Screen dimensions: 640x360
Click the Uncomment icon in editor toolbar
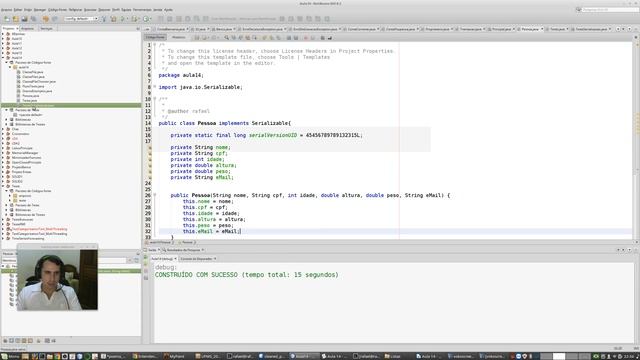(x=329, y=38)
